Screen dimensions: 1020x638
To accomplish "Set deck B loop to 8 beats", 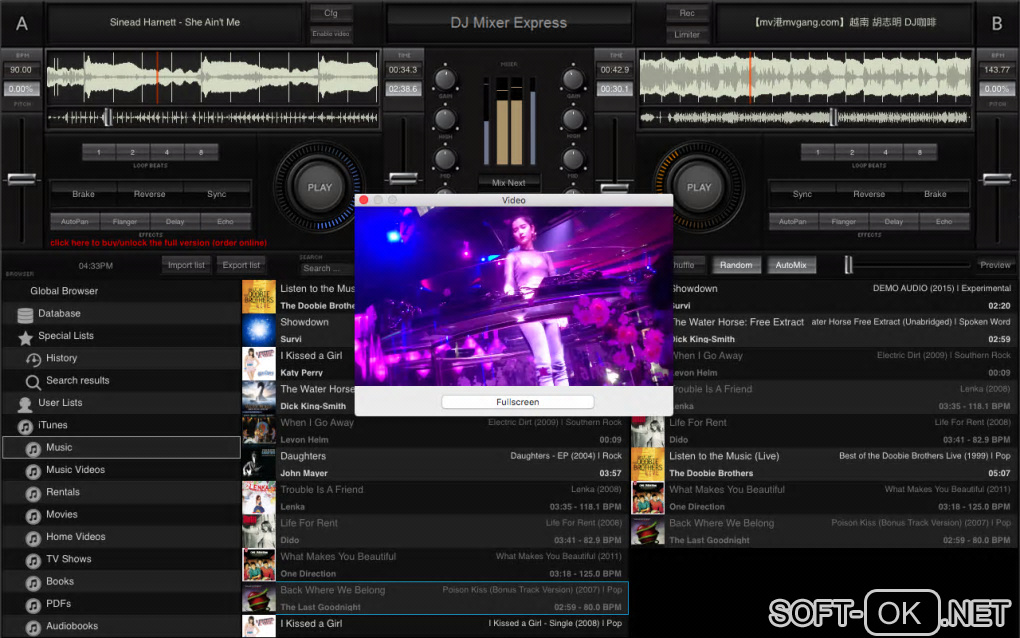I will tap(920, 152).
